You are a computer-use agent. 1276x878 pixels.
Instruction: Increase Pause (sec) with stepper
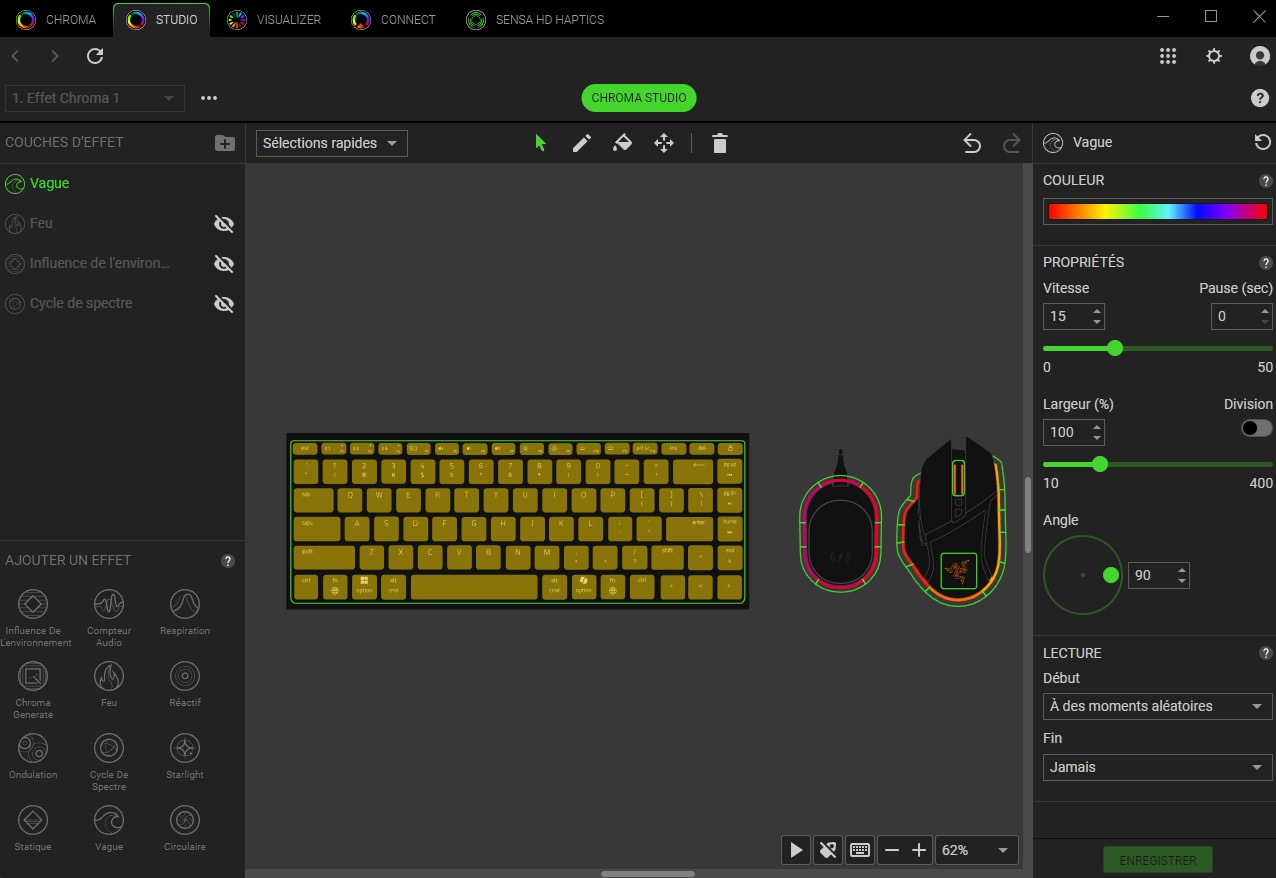click(x=1265, y=311)
